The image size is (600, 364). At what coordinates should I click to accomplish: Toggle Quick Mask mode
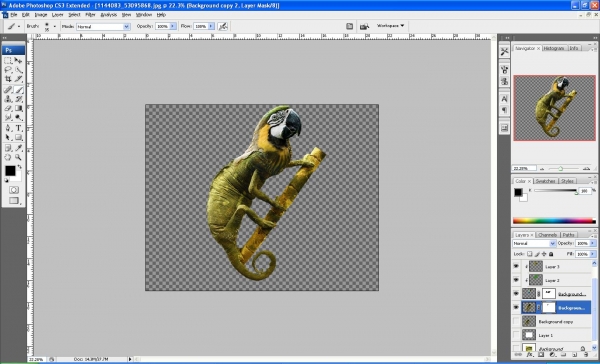(x=14, y=190)
